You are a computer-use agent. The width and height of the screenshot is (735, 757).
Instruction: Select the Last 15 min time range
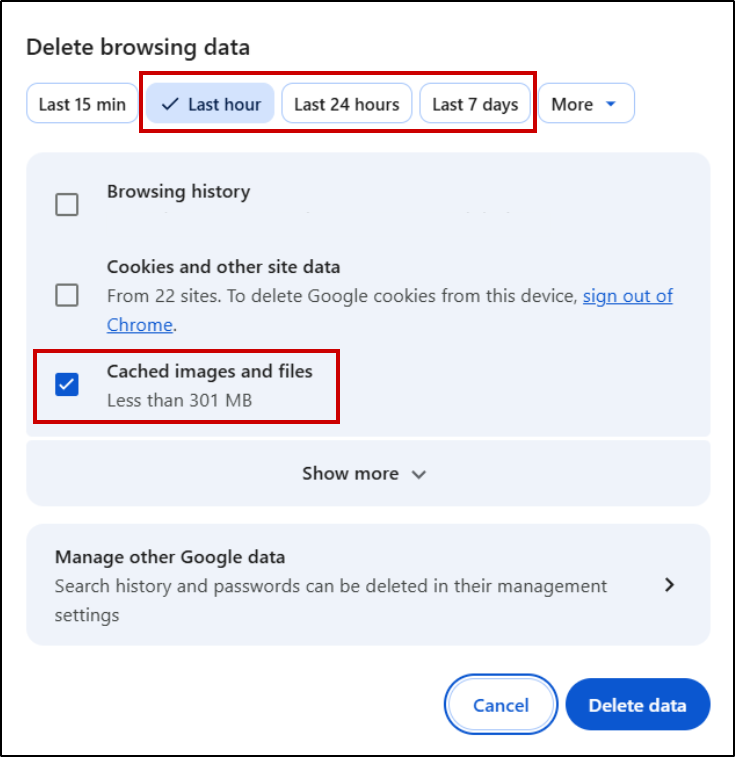click(82, 104)
